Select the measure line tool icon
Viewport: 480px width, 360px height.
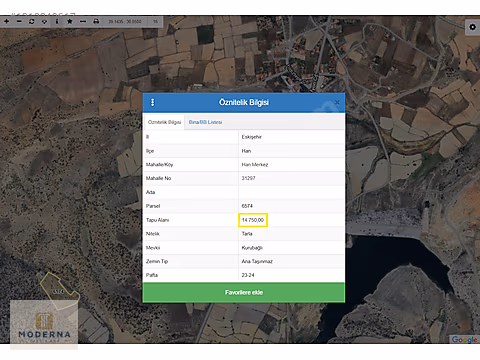[x=83, y=21]
